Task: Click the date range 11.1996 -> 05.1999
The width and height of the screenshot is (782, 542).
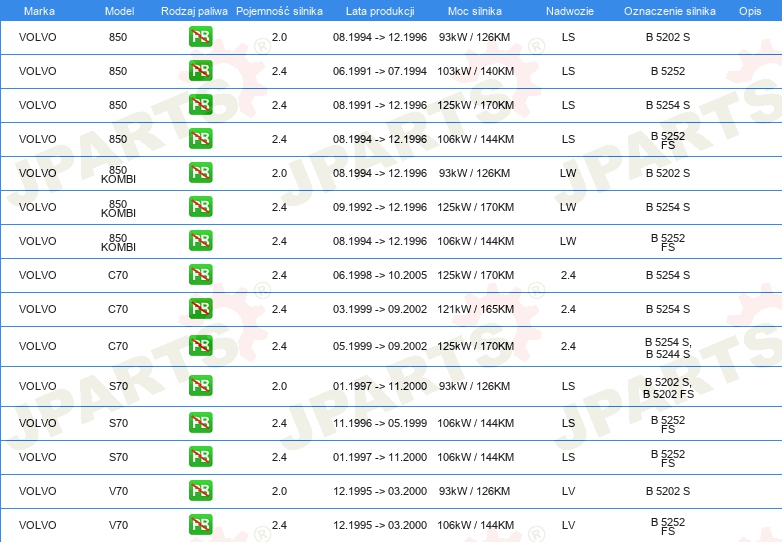Action: pos(380,423)
